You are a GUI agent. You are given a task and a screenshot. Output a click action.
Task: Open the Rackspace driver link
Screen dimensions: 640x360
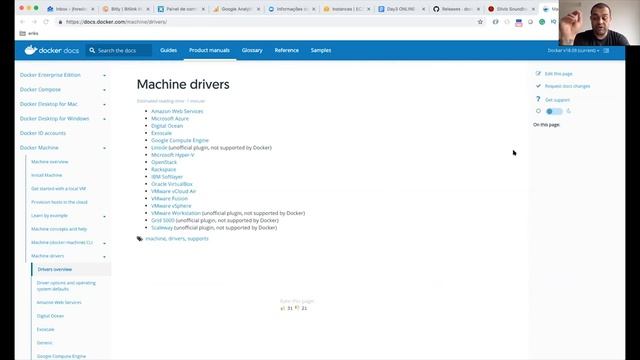tap(164, 169)
